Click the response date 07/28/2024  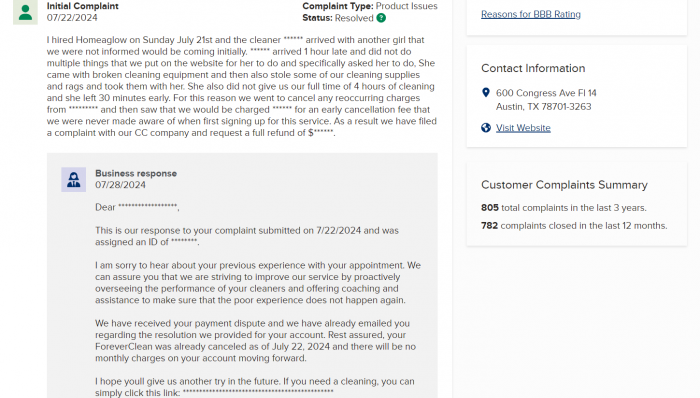click(120, 185)
